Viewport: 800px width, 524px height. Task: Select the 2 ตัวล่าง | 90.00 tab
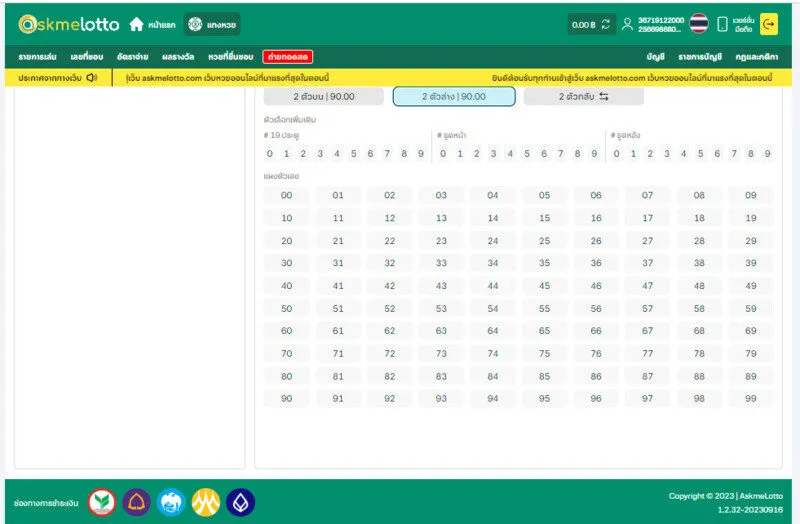point(454,97)
